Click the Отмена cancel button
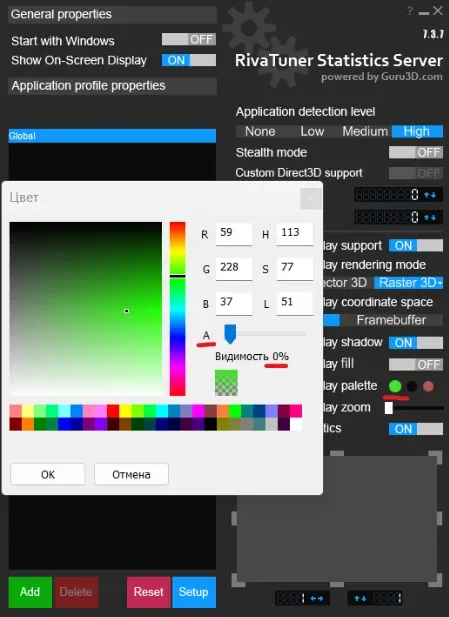Screen dimensions: 449x617 131,475
